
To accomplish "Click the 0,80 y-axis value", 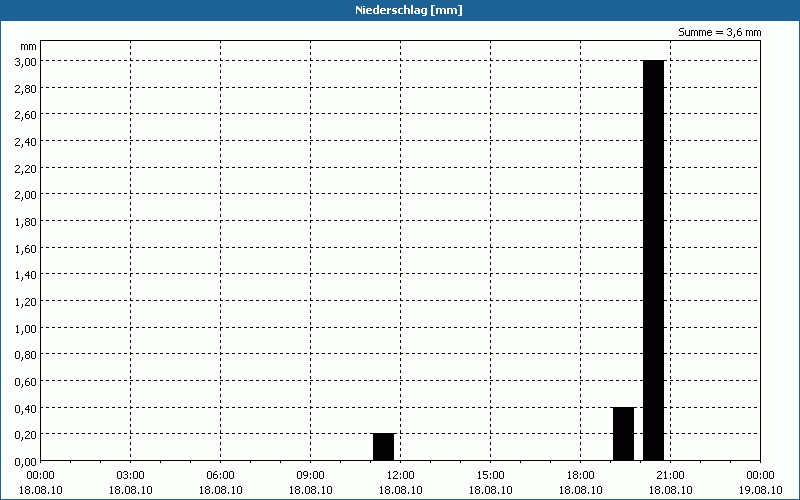I will [x=26, y=355].
